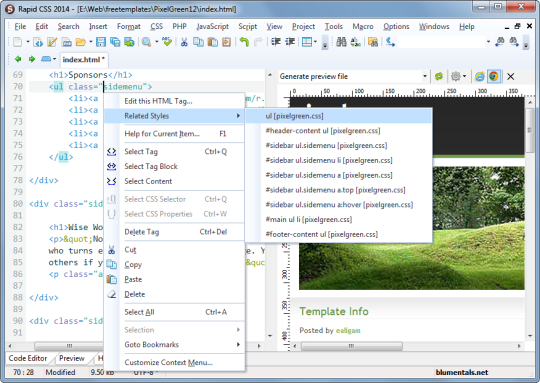Open the Generate preview file dropdown
Screen dimensions: 540x383
425,76
